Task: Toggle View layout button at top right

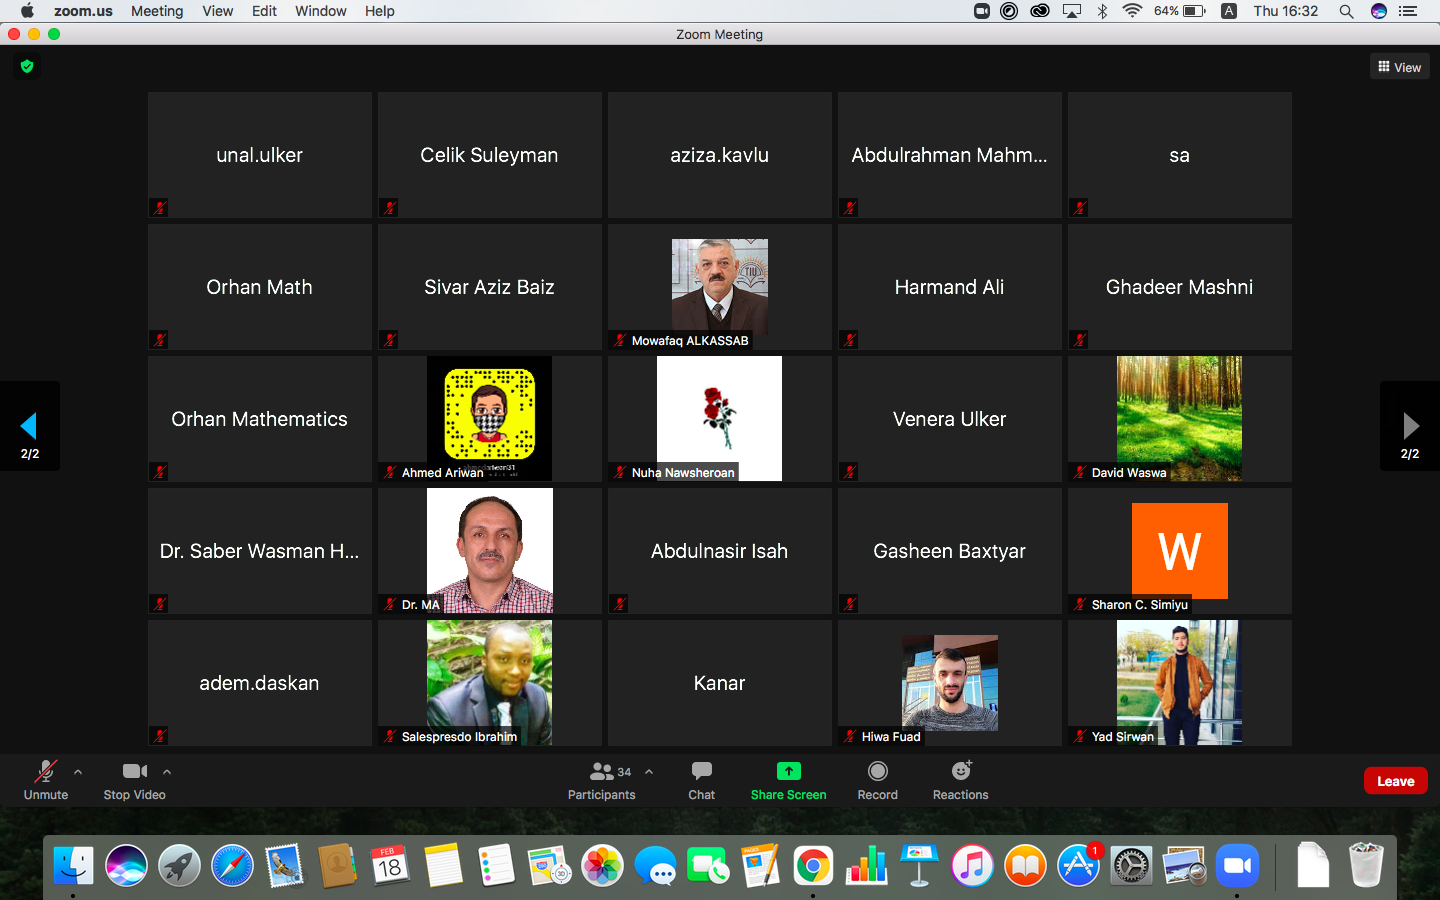Action: [x=1399, y=67]
